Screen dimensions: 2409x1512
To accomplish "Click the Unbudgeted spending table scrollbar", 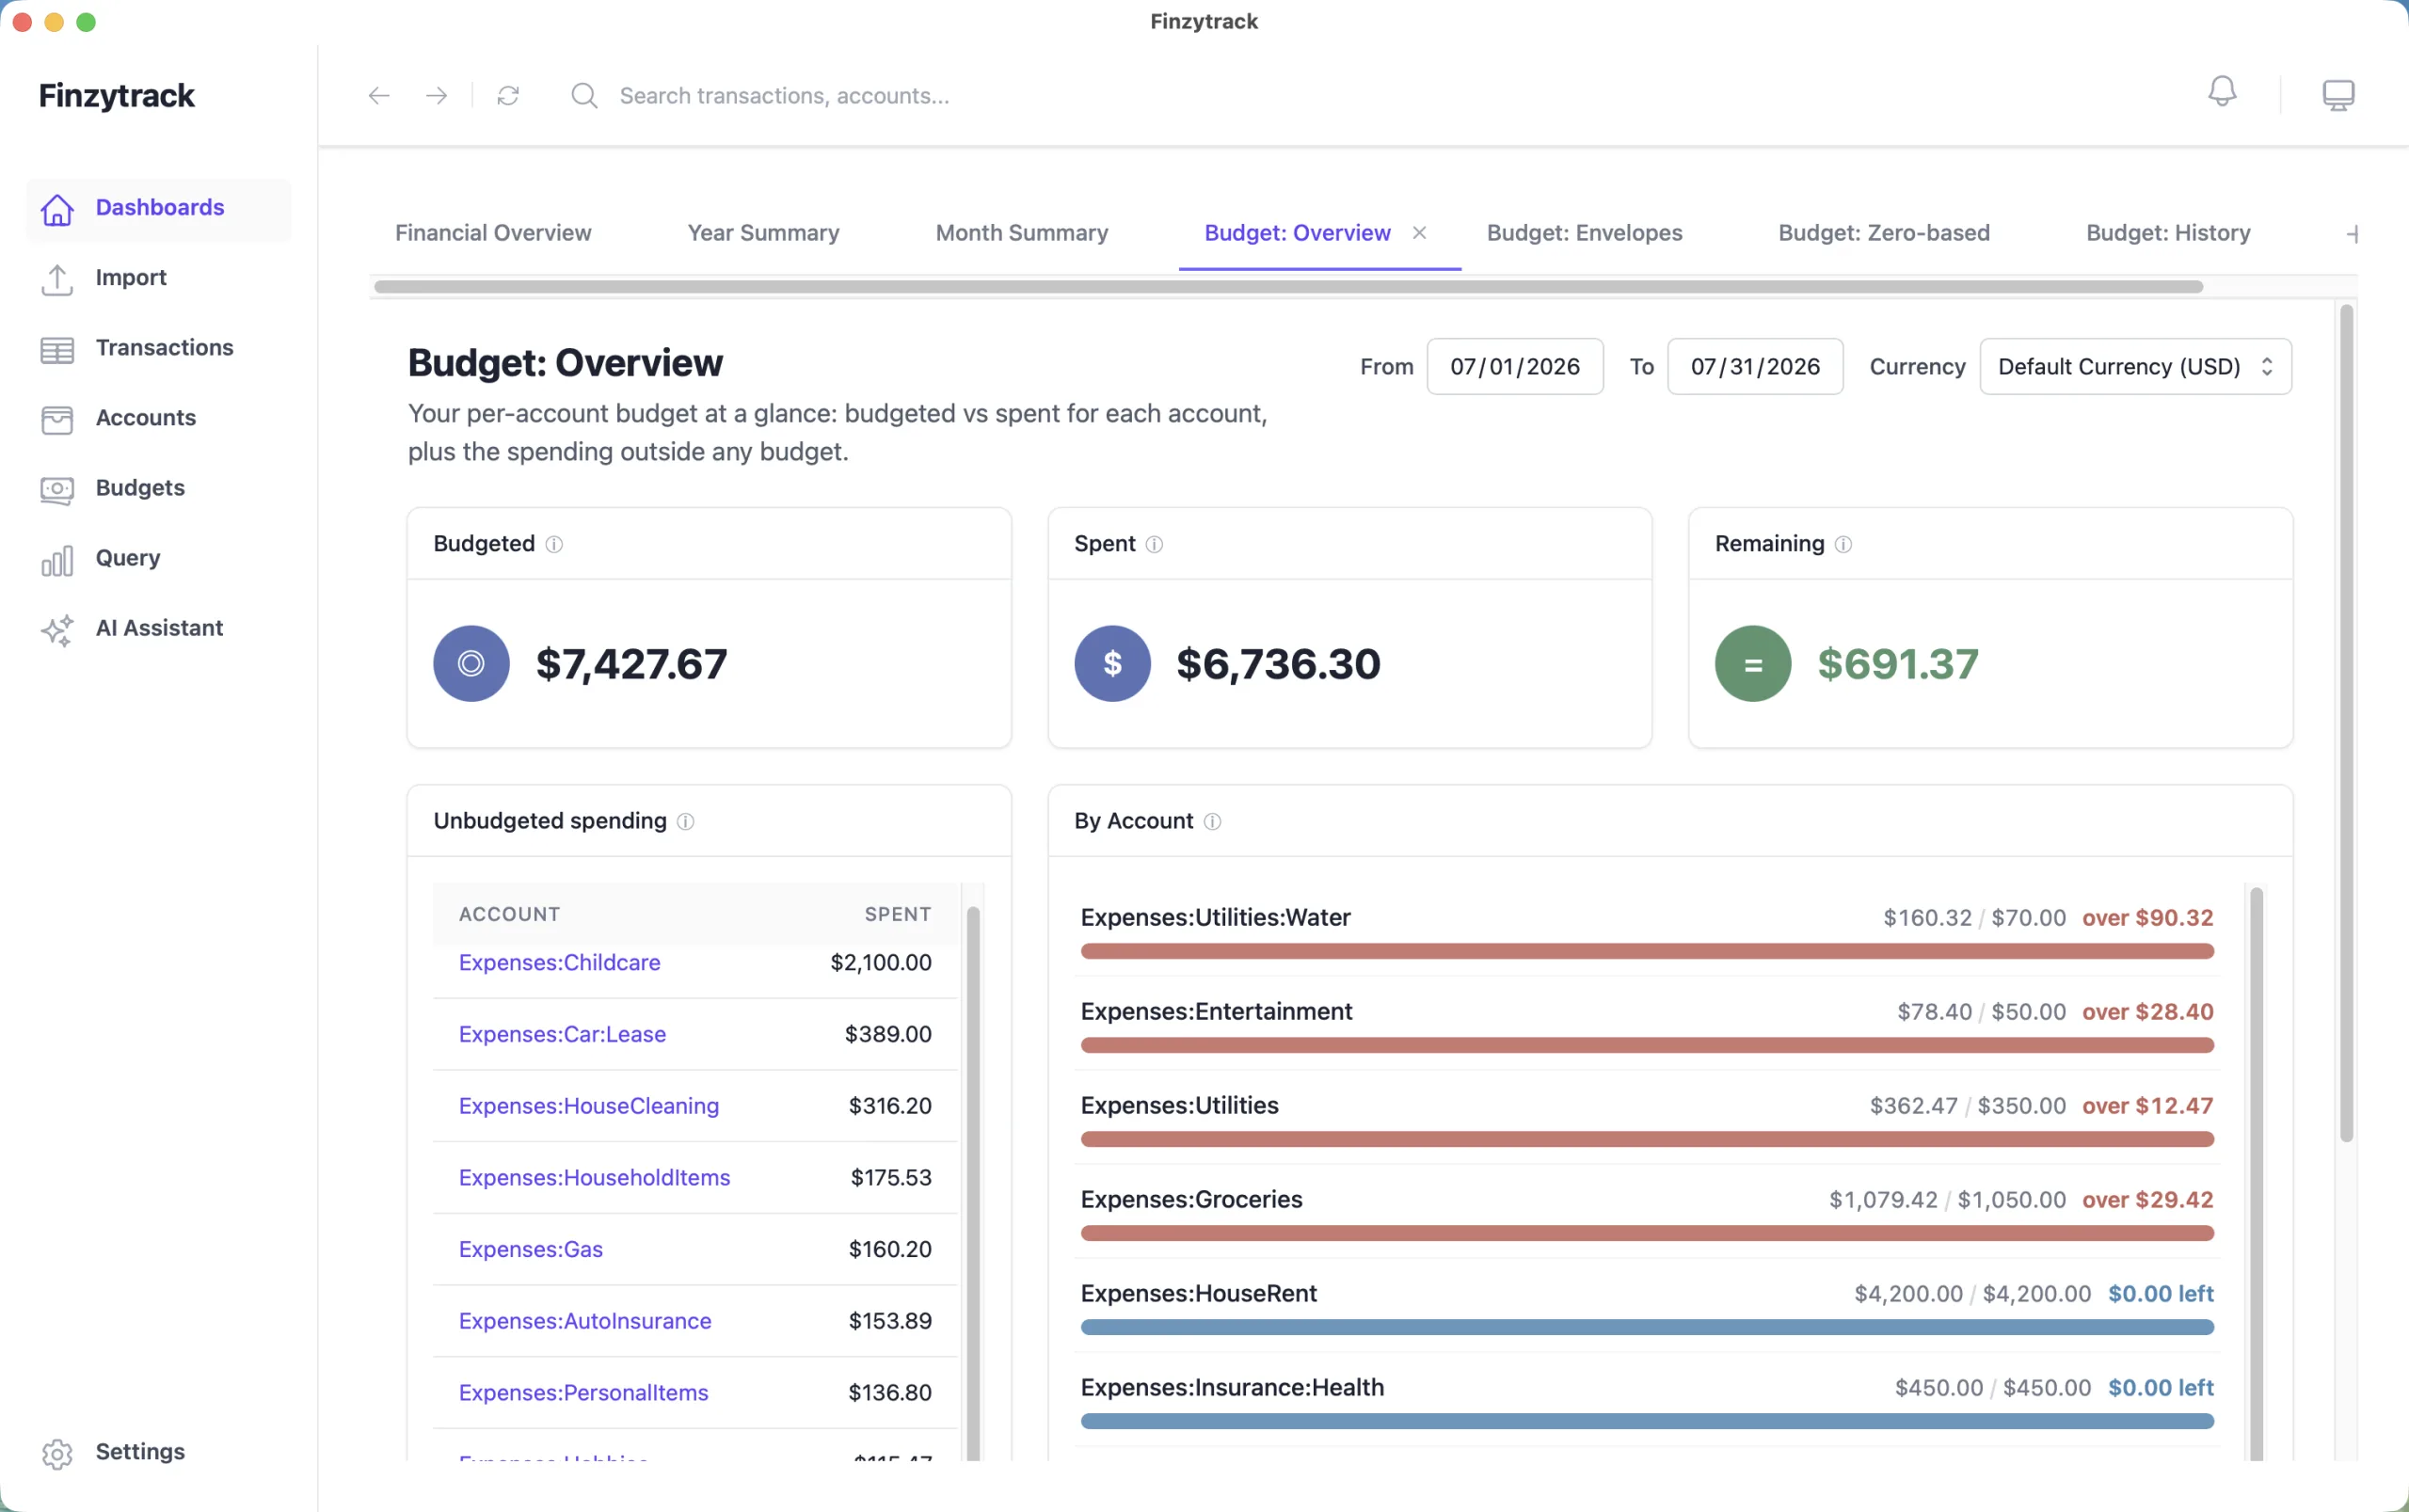I will [973, 1185].
